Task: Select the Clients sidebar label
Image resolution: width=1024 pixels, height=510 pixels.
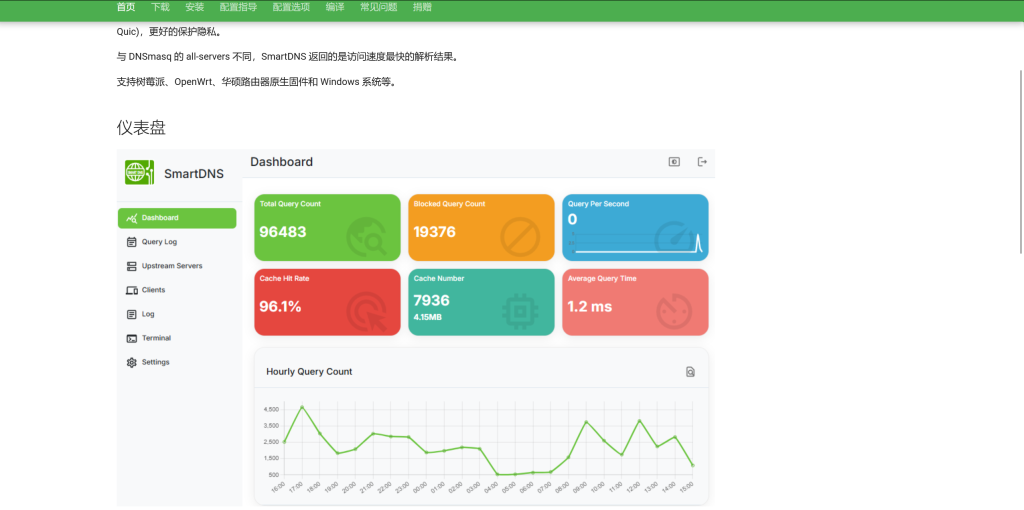Action: (x=153, y=290)
